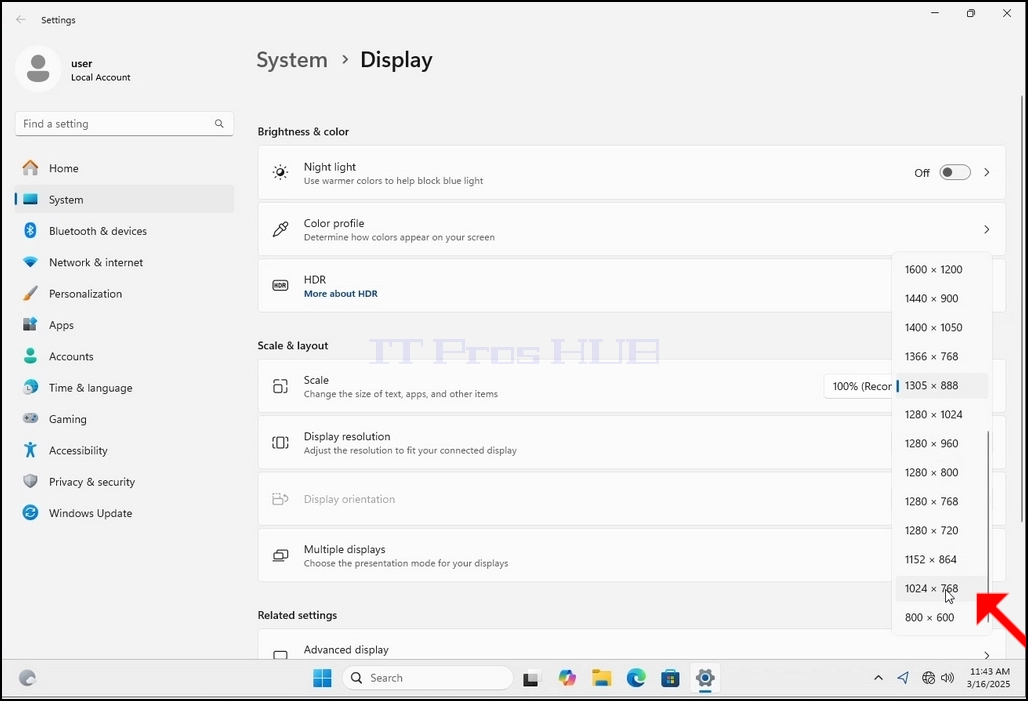Open Privacy & security settings

click(124, 482)
